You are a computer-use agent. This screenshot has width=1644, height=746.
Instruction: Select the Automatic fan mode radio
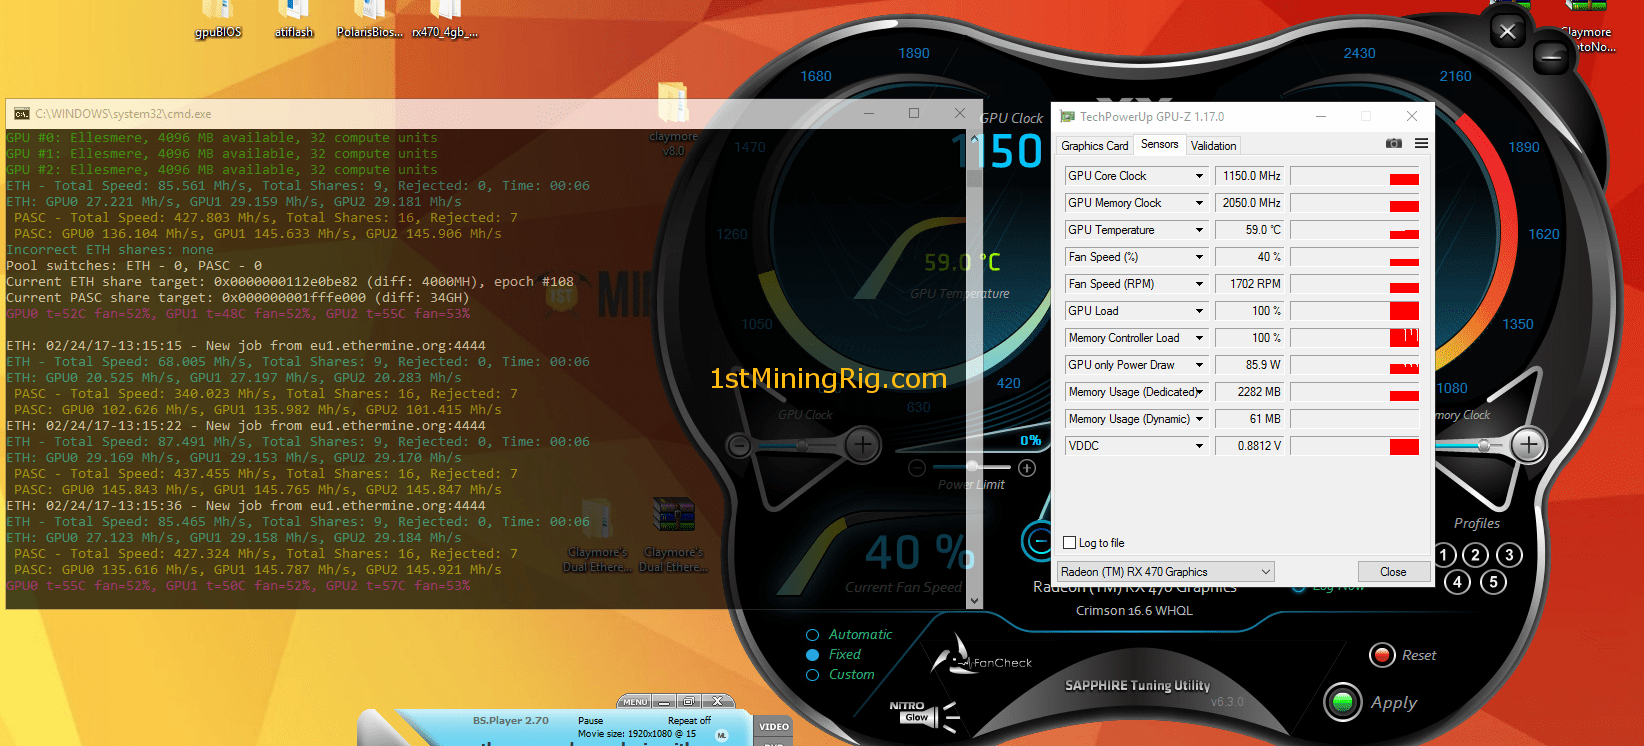813,635
